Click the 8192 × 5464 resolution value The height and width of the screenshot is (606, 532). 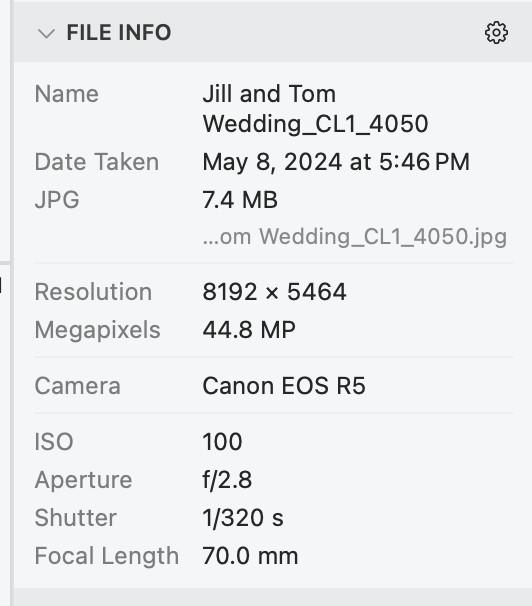pos(274,291)
